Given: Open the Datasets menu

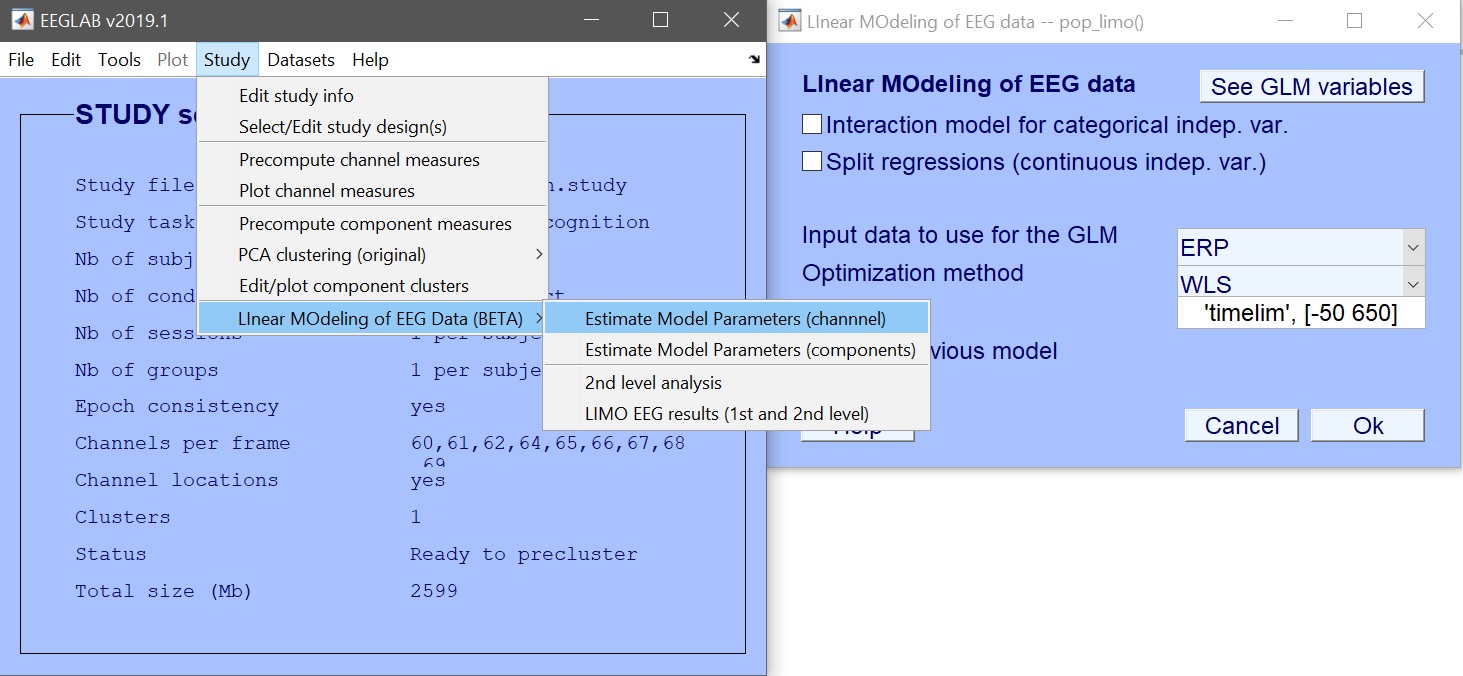Looking at the screenshot, I should click(301, 60).
